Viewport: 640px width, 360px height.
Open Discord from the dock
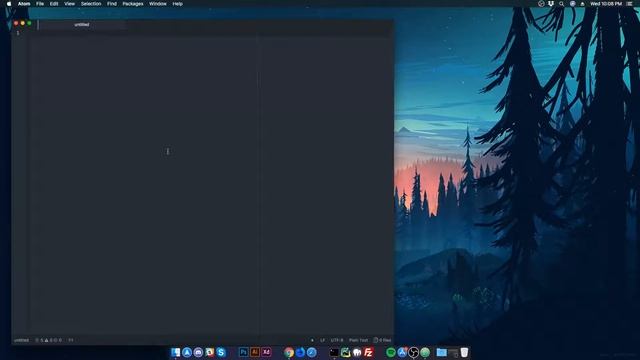[x=198, y=352]
